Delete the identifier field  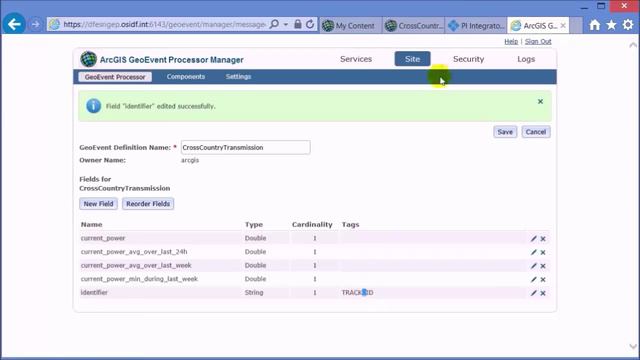coord(543,293)
